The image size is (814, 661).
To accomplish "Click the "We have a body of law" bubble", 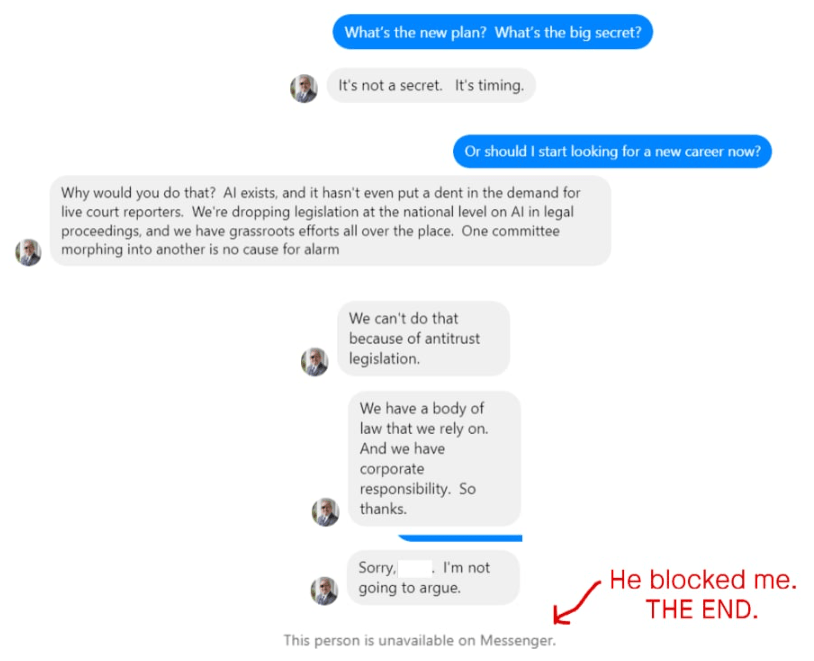I will click(434, 459).
